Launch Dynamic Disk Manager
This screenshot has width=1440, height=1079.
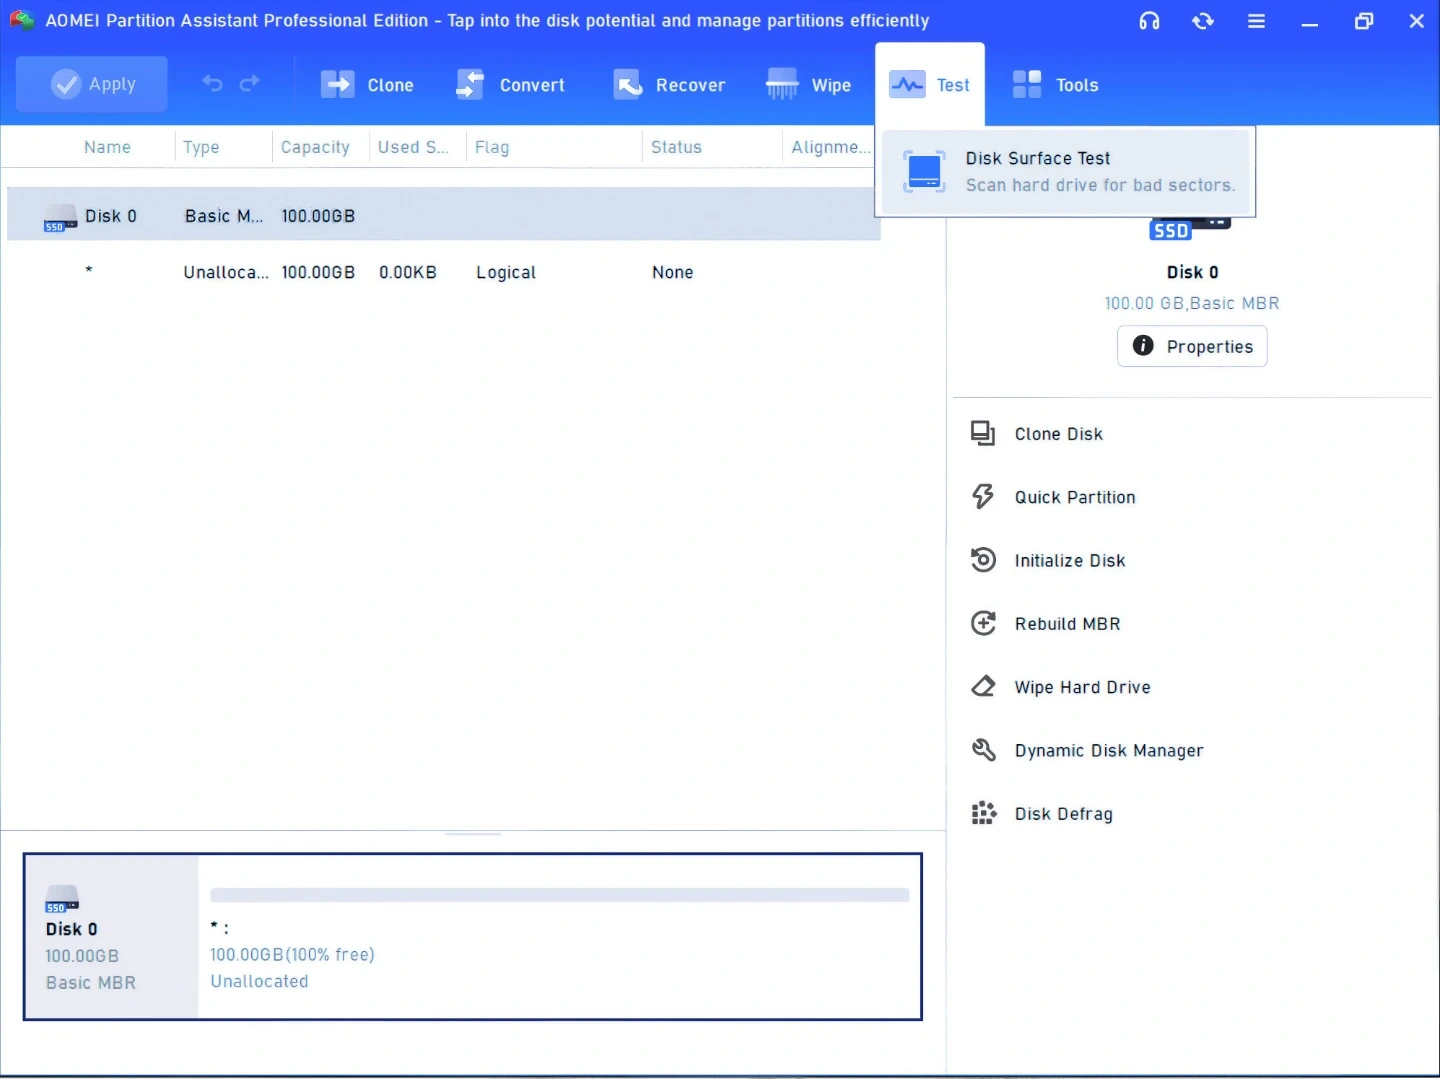coord(1108,750)
